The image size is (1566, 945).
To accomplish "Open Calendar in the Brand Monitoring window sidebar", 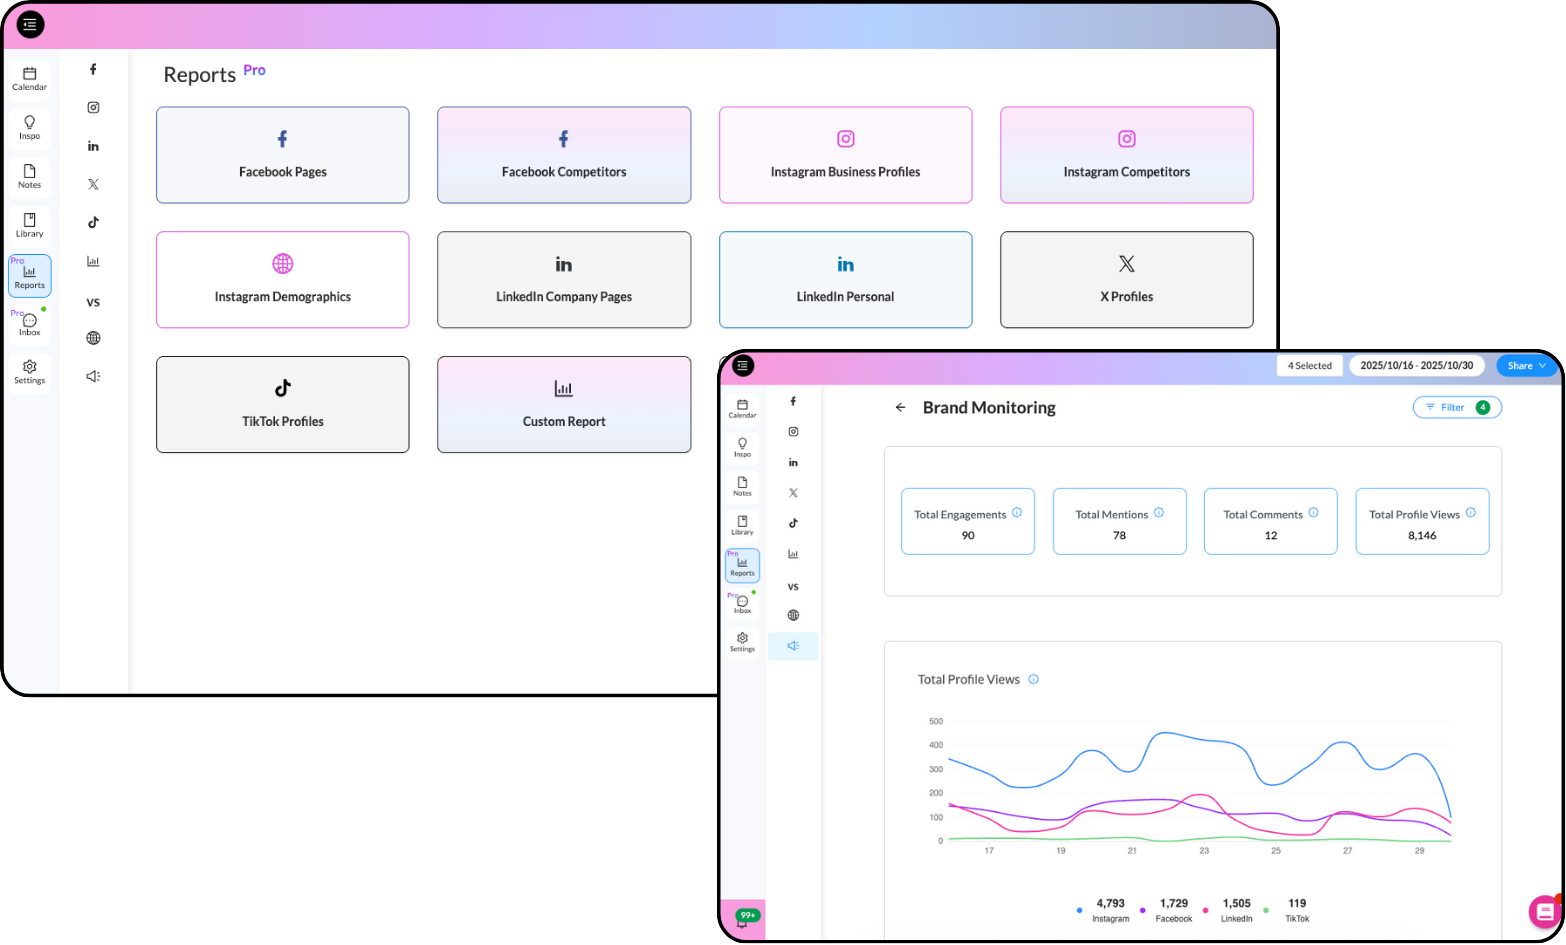I will [743, 409].
